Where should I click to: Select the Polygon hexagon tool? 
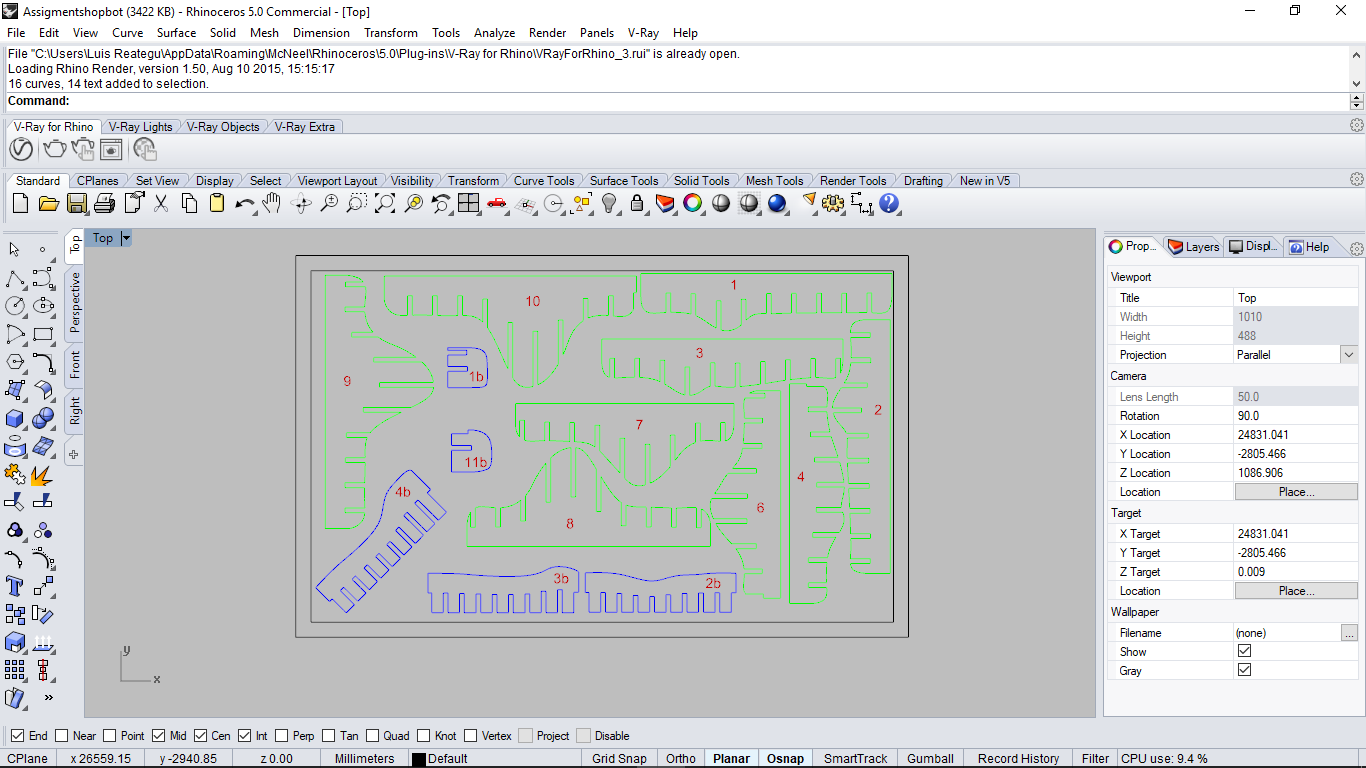[x=15, y=362]
